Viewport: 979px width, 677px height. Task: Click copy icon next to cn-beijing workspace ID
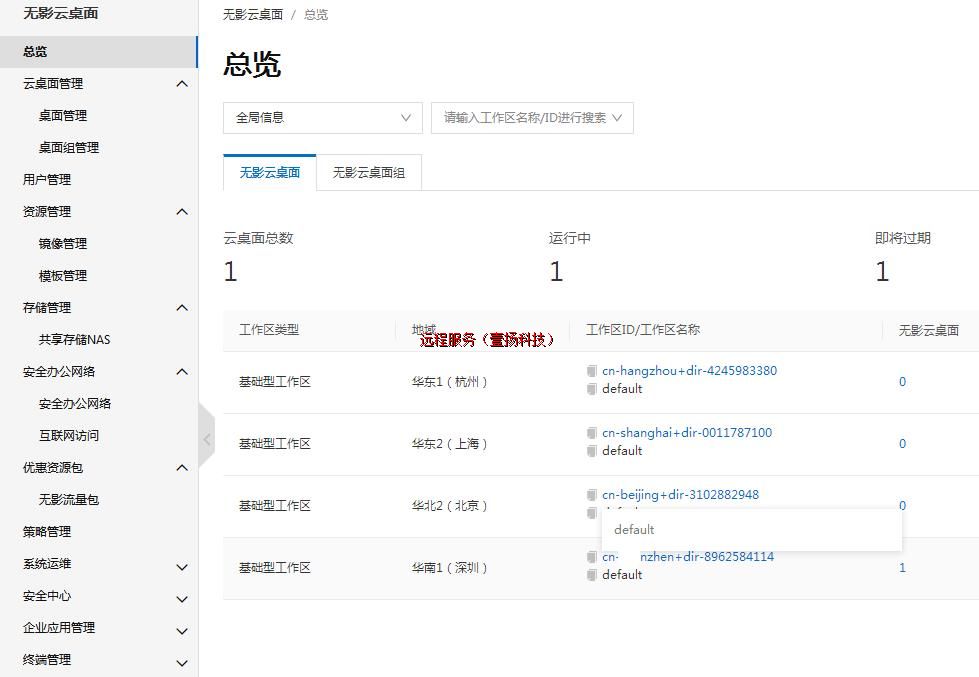[x=592, y=495]
